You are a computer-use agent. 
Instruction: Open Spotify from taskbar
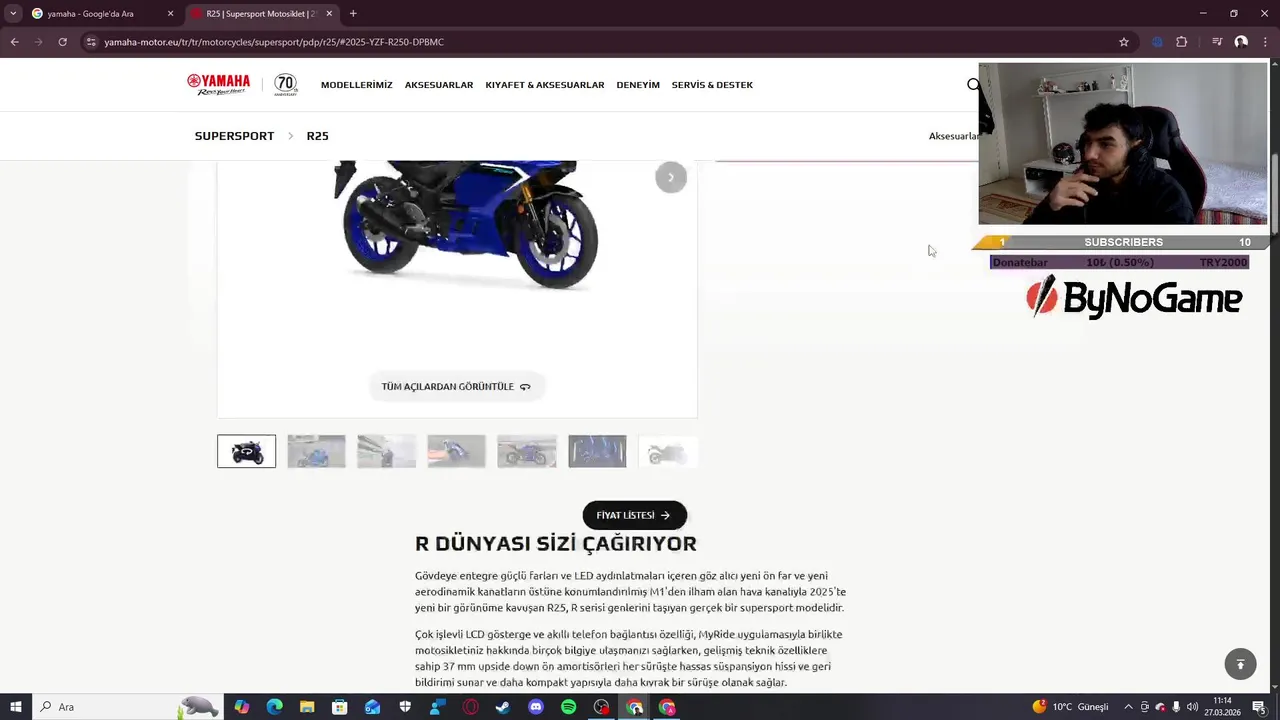(x=568, y=707)
